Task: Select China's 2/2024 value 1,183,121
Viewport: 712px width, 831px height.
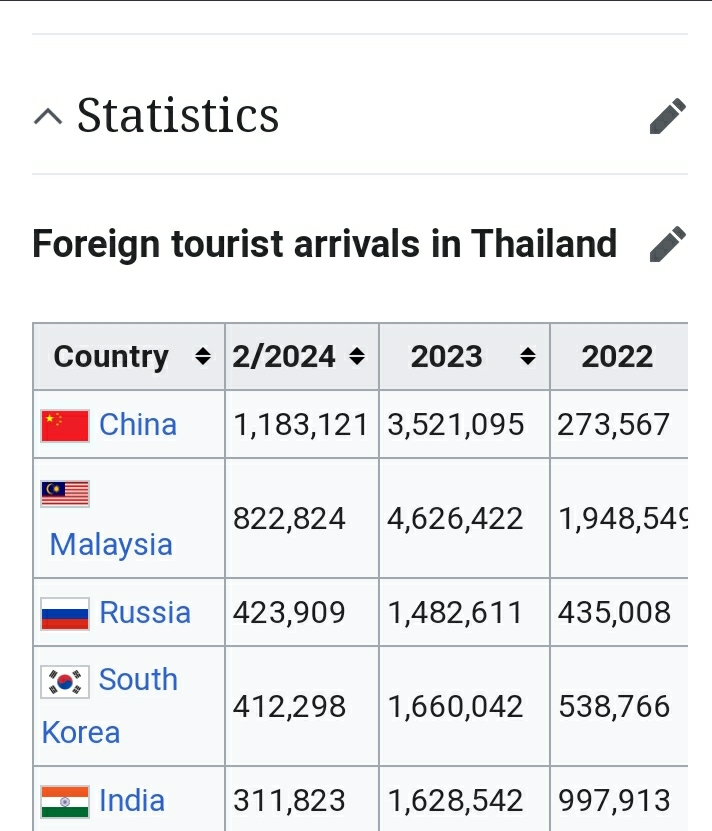Action: pos(301,424)
